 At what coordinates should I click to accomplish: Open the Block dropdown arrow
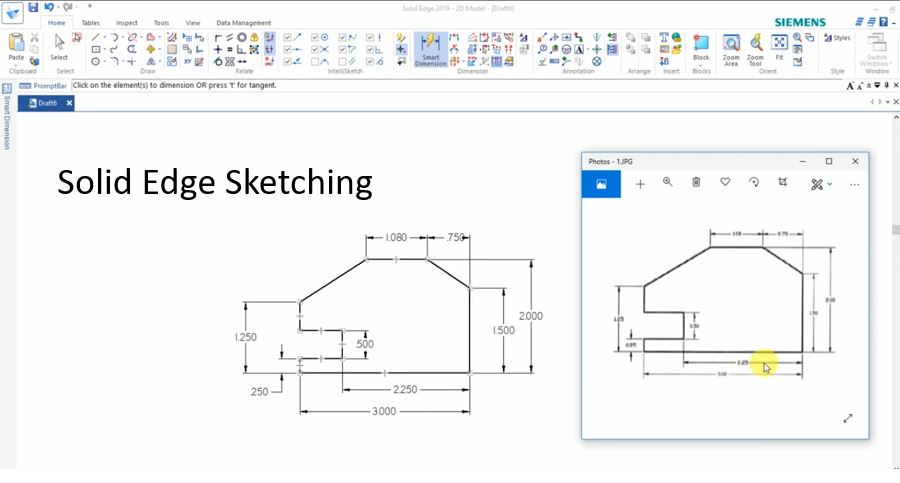click(x=701, y=65)
